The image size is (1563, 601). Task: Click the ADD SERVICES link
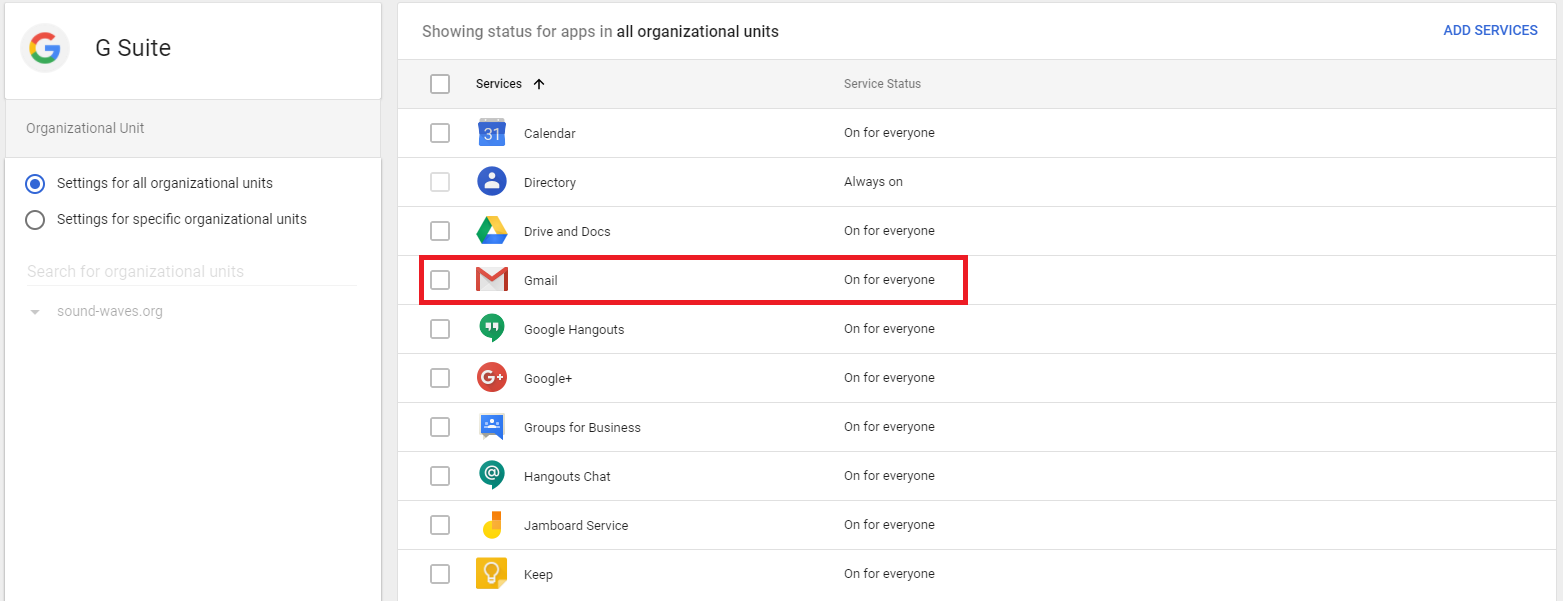1490,31
